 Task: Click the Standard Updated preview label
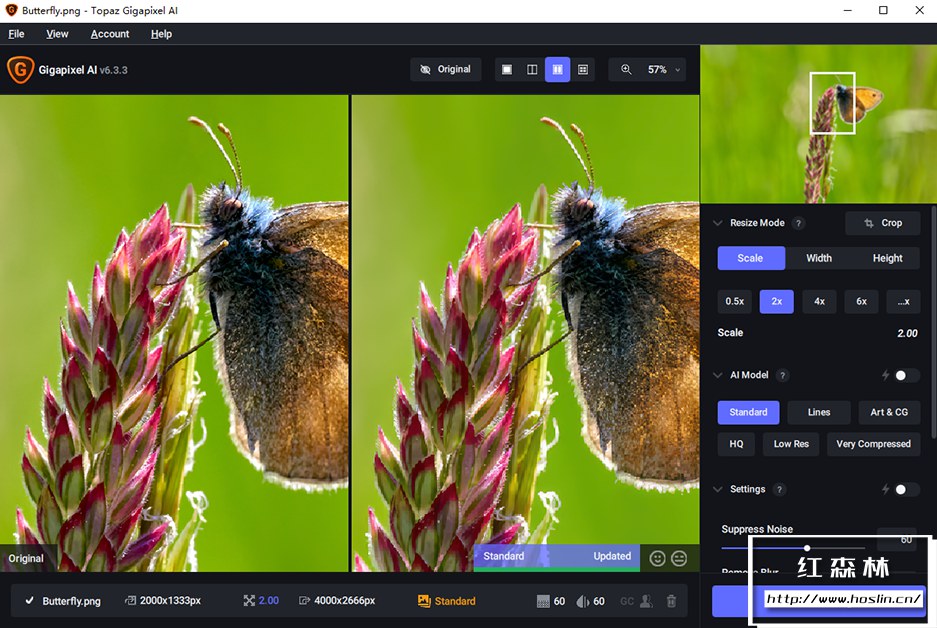point(557,556)
